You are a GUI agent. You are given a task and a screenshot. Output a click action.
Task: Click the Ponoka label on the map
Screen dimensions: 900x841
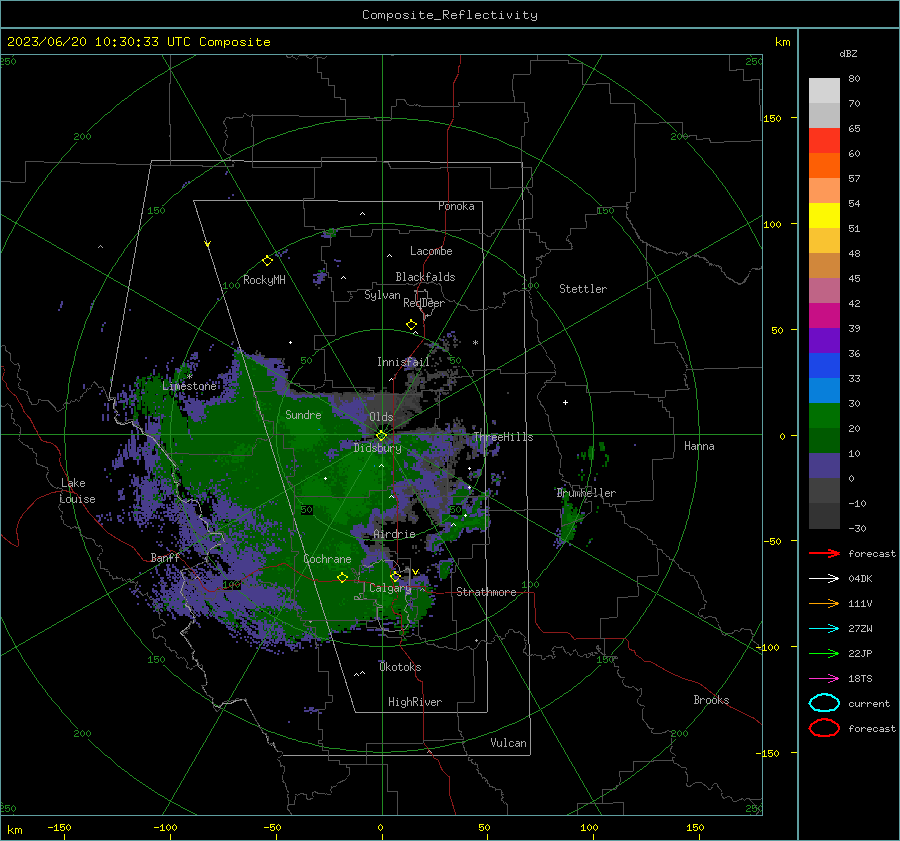[456, 206]
